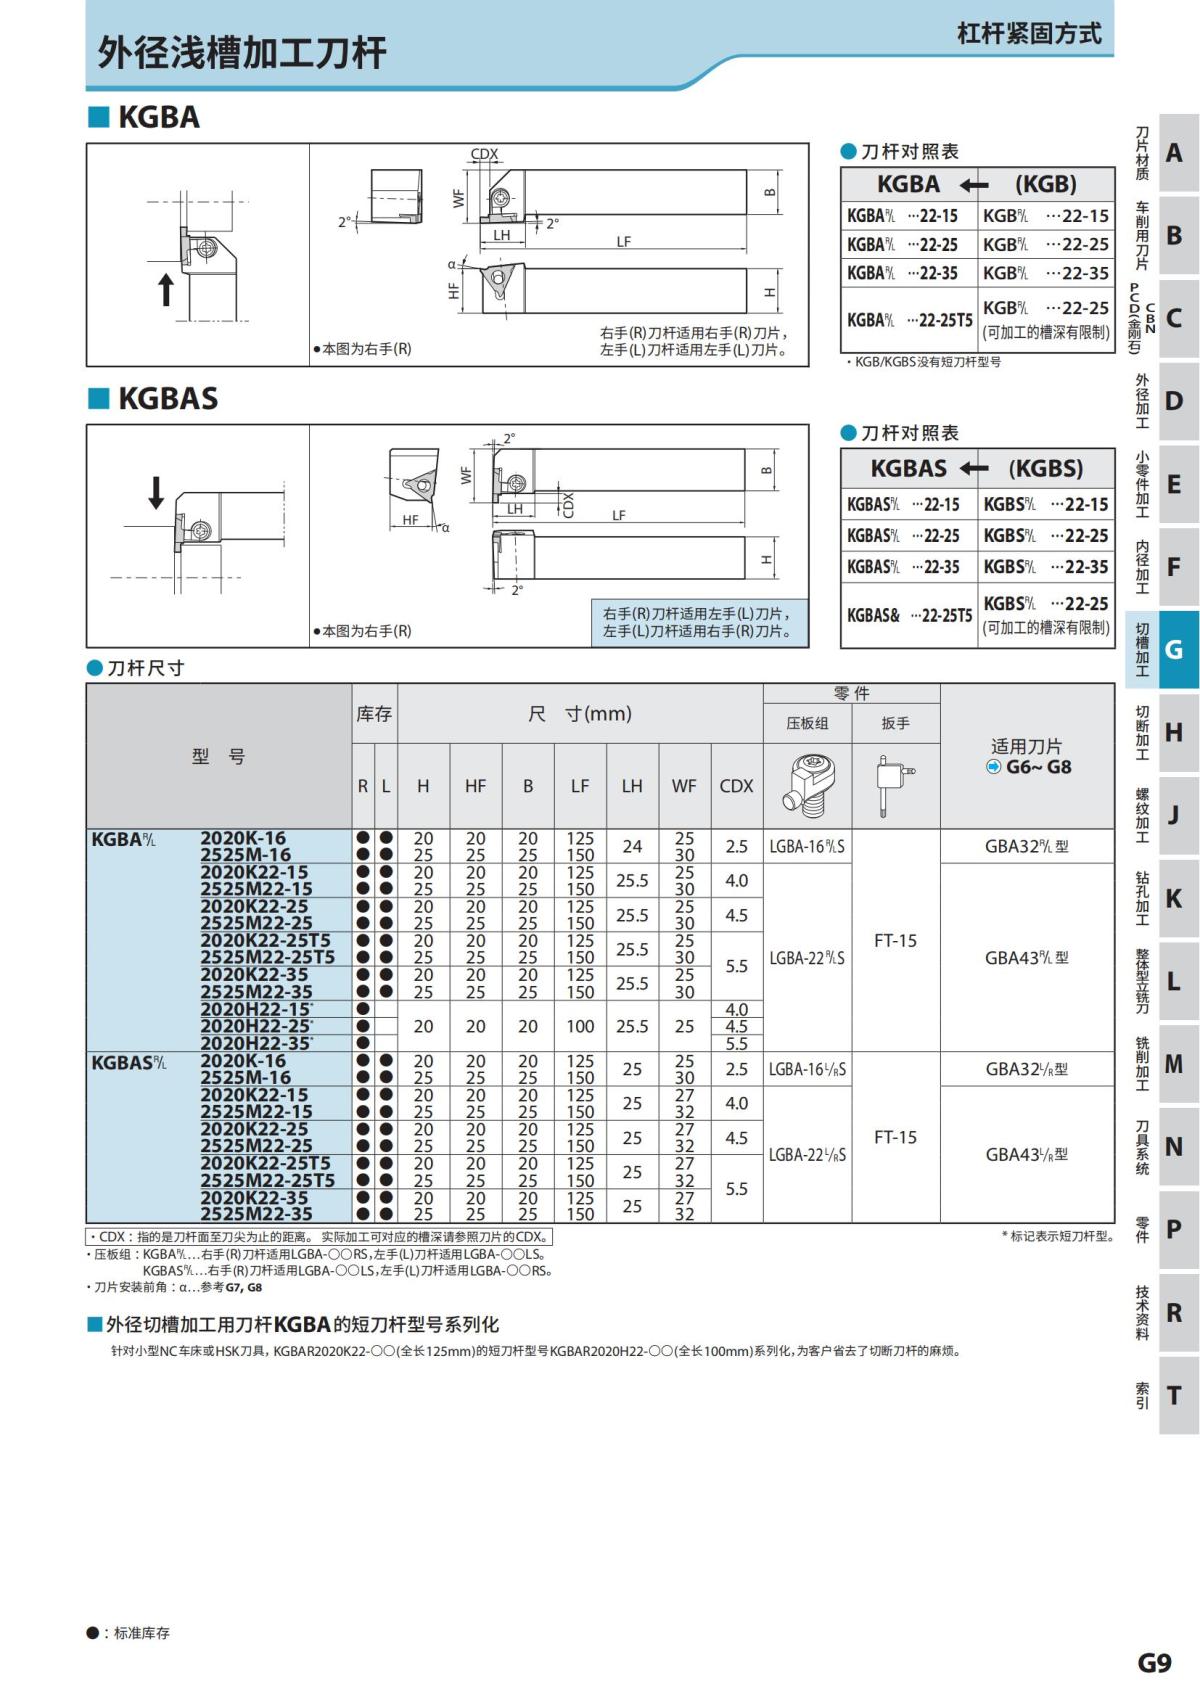Click the KGBA side-view tool diagram
The width and height of the screenshot is (1200, 1697).
(x=198, y=255)
